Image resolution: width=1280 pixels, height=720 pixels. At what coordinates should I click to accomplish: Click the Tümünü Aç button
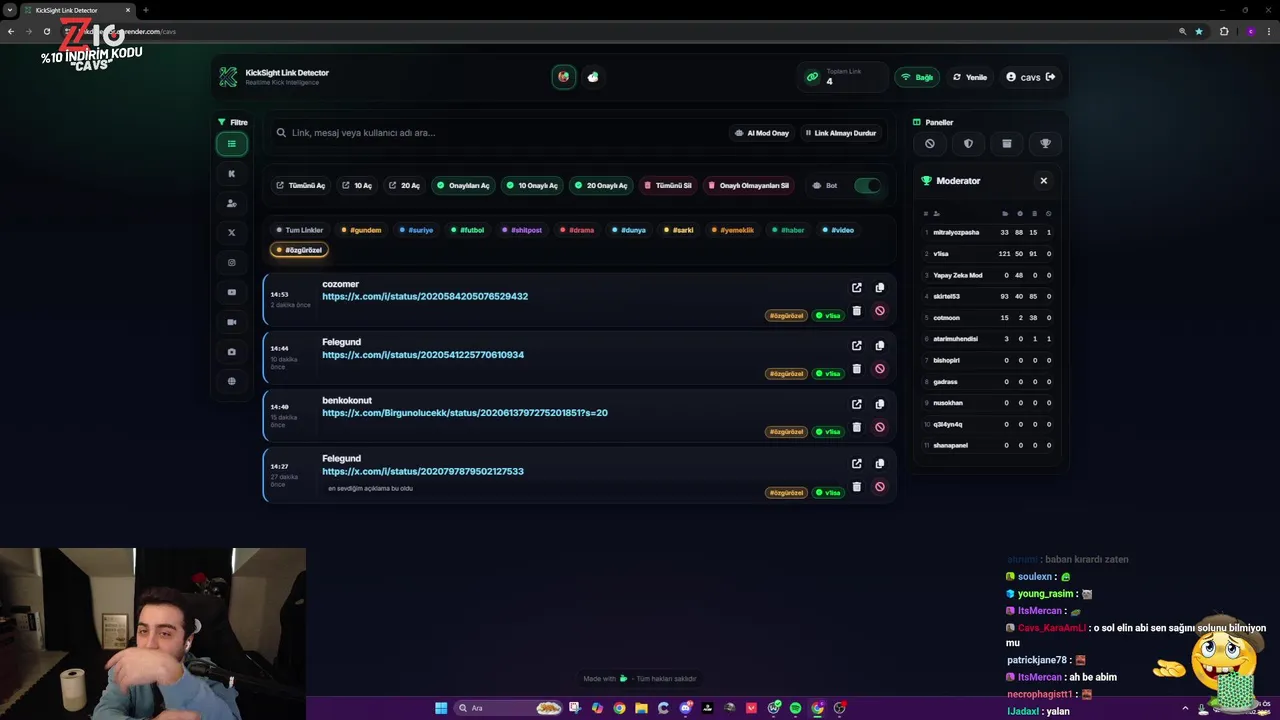(x=301, y=186)
